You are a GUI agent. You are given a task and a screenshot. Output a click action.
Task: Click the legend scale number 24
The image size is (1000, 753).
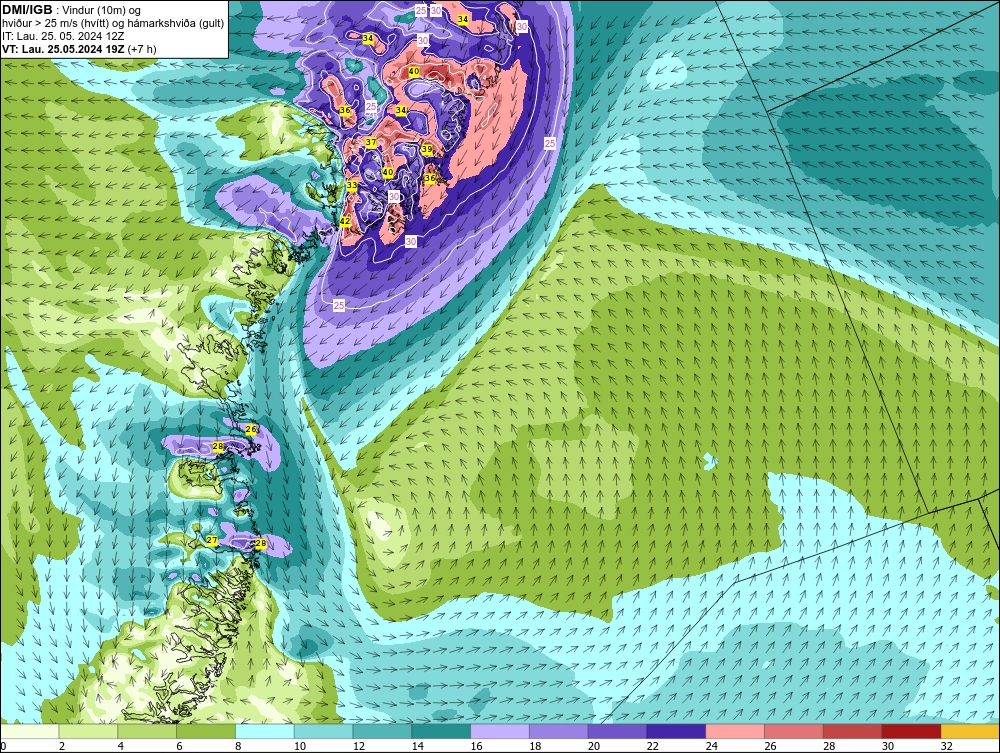tap(711, 746)
